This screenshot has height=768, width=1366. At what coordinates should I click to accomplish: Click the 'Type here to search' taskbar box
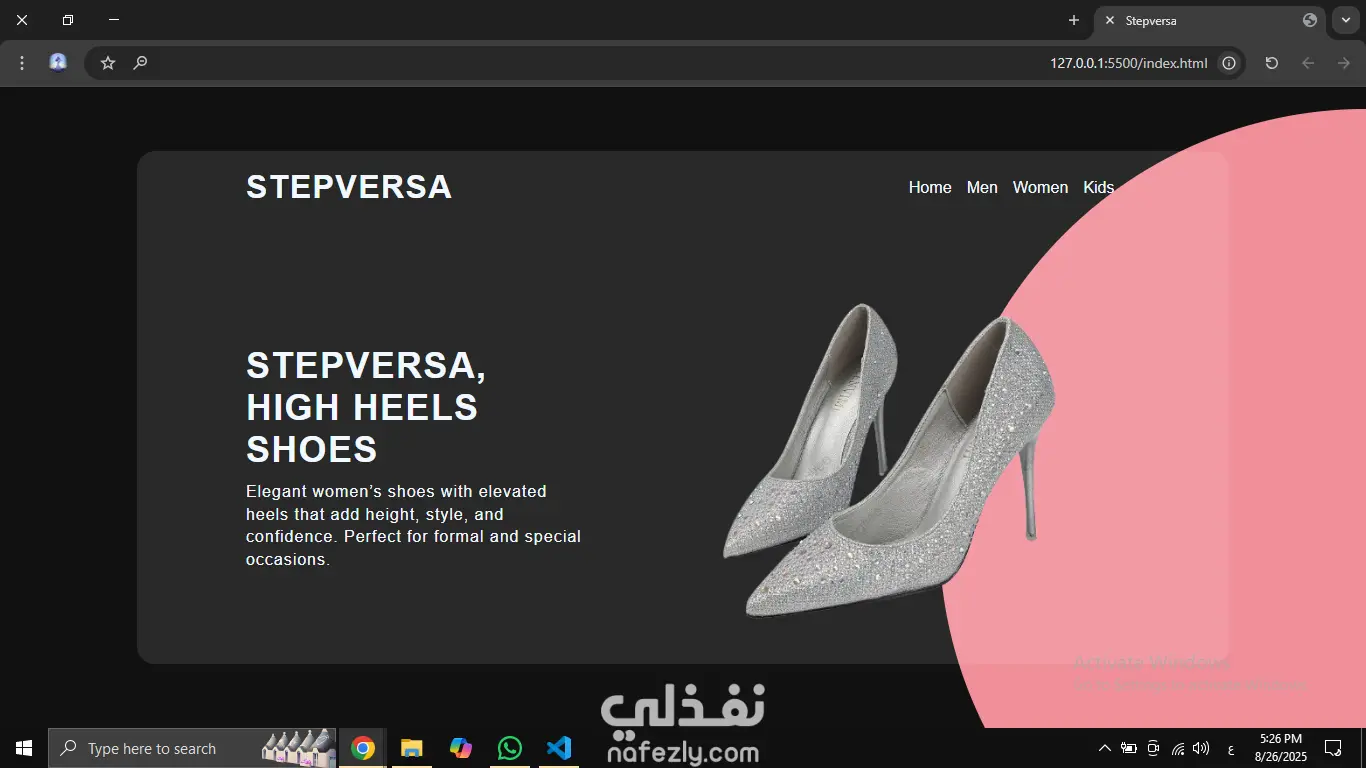[x=192, y=748]
